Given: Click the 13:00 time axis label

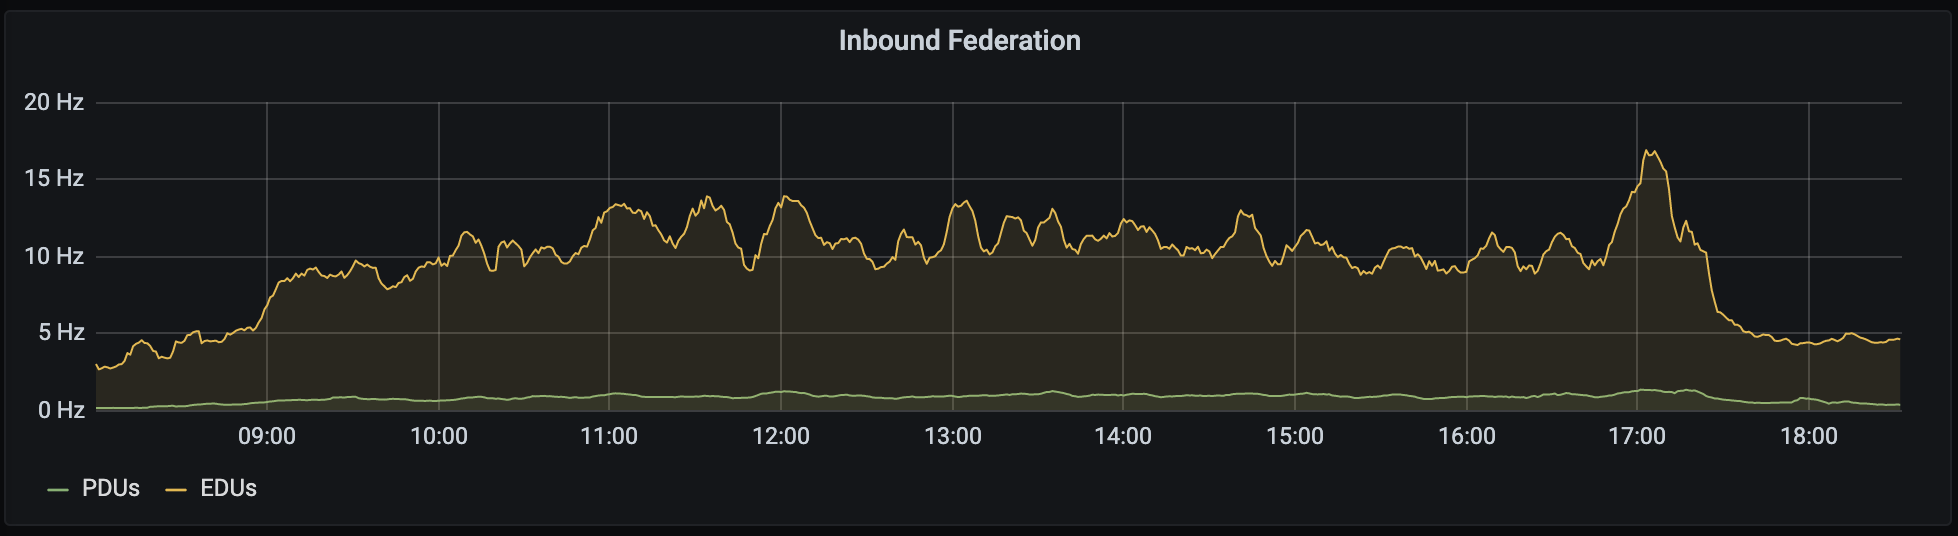Looking at the screenshot, I should point(953,437).
